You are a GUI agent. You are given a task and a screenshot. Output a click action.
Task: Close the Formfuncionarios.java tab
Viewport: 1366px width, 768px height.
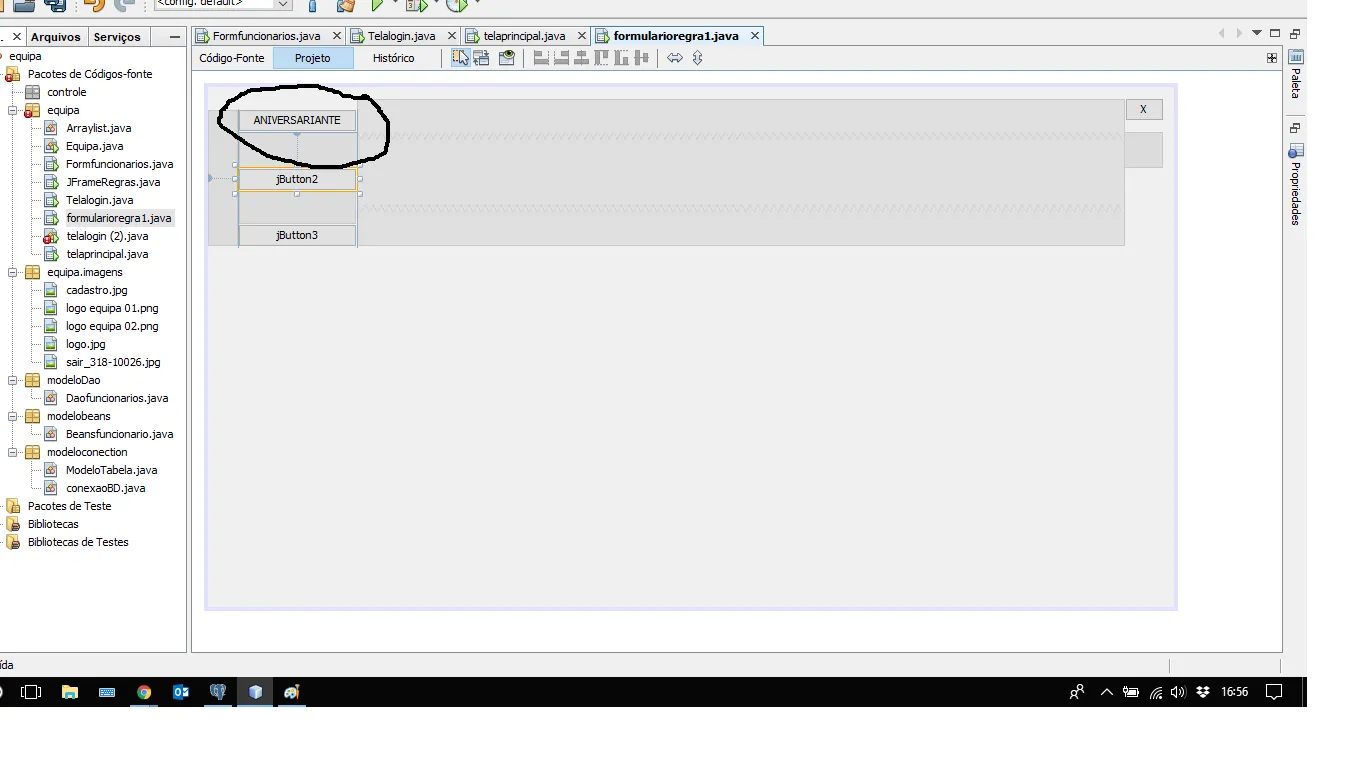[x=337, y=36]
